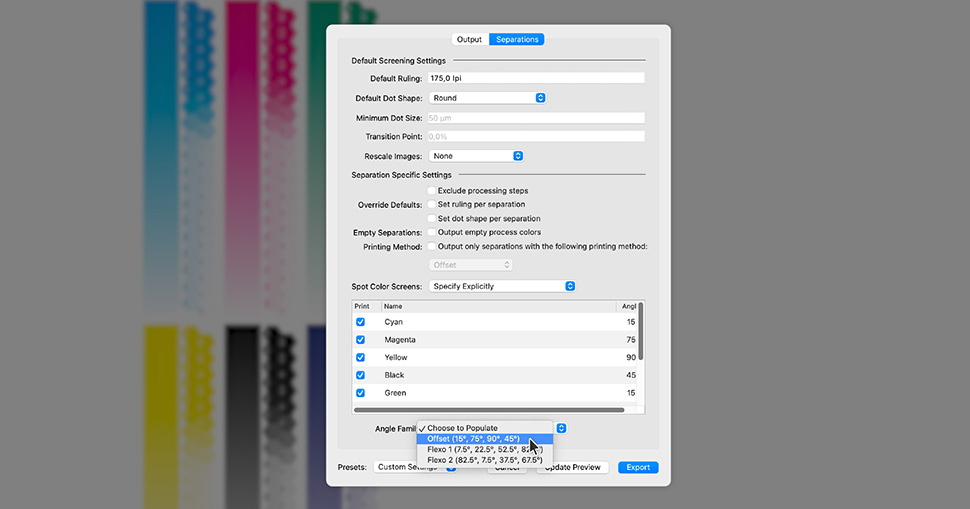Open the Spot Color Screens dropdown
Image resolution: width=970 pixels, height=509 pixels.
click(502, 286)
